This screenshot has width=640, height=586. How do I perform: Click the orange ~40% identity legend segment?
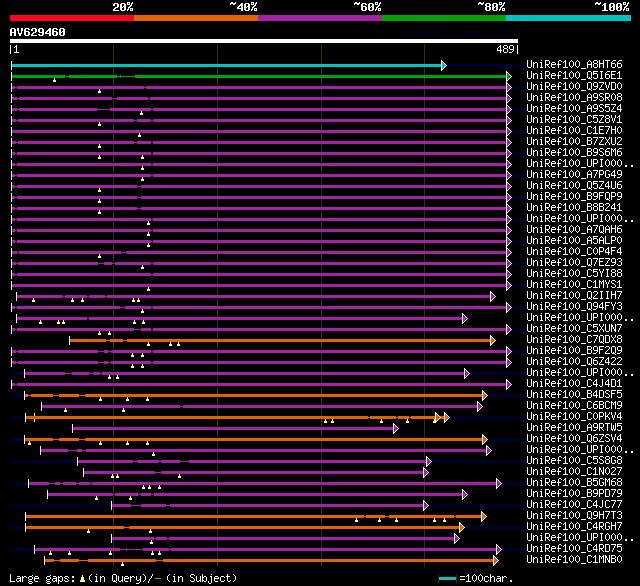196,18
